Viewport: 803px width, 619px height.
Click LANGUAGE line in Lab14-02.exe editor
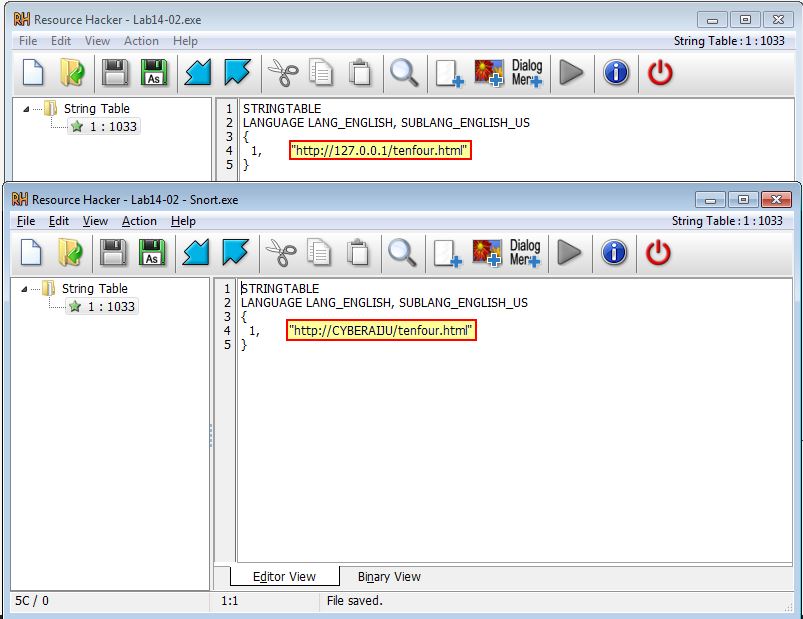tap(386, 122)
